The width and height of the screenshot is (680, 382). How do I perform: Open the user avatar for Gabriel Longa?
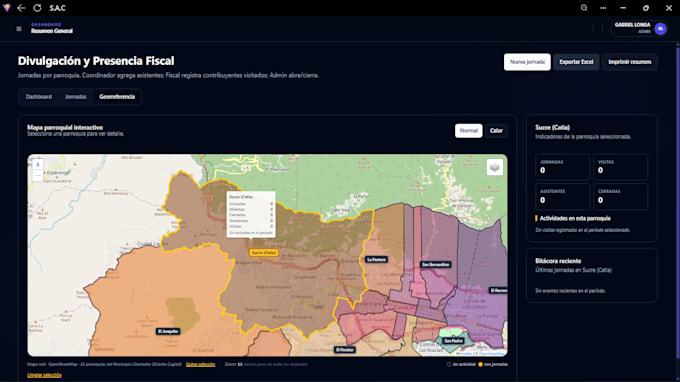pos(660,29)
